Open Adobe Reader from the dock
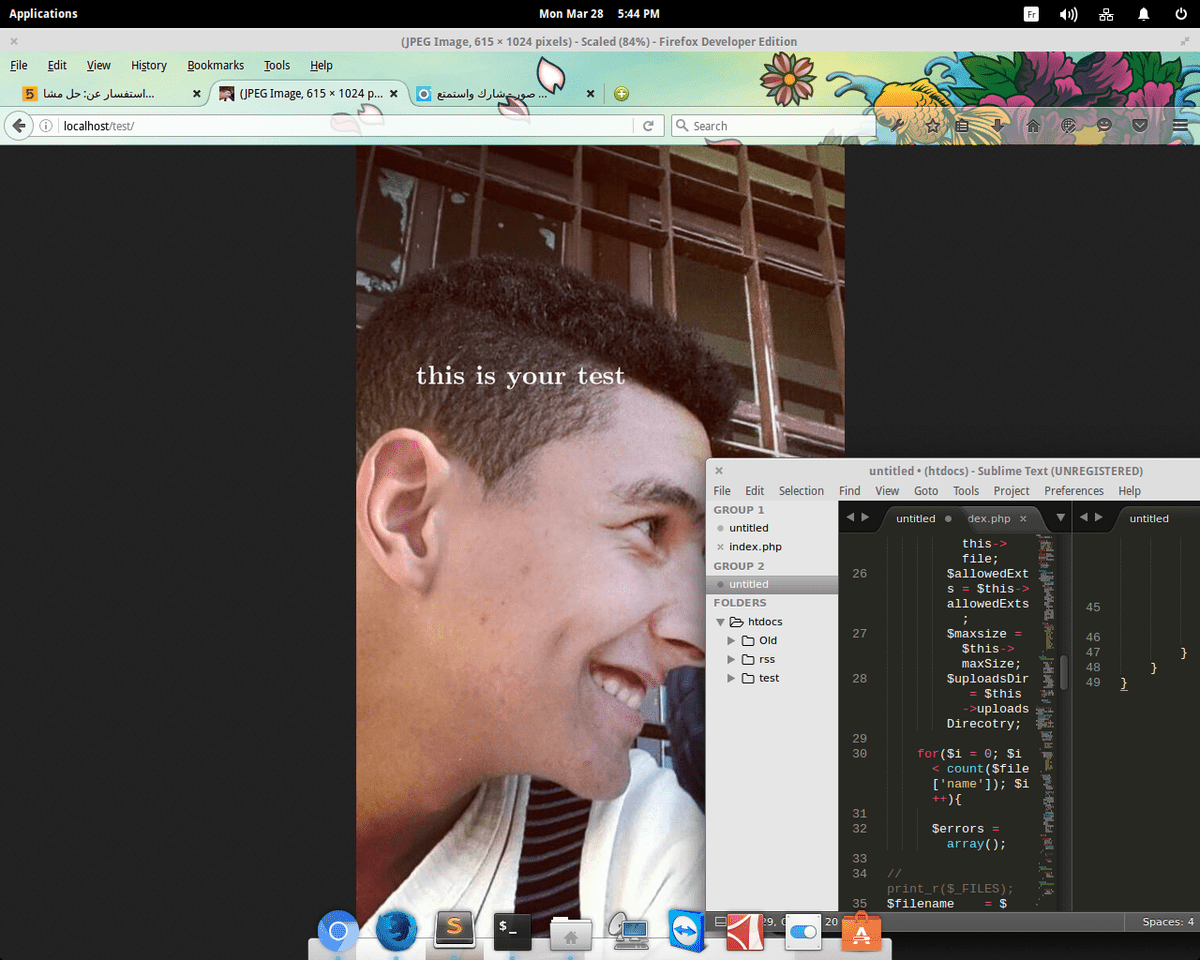The width and height of the screenshot is (1200, 960). point(744,931)
